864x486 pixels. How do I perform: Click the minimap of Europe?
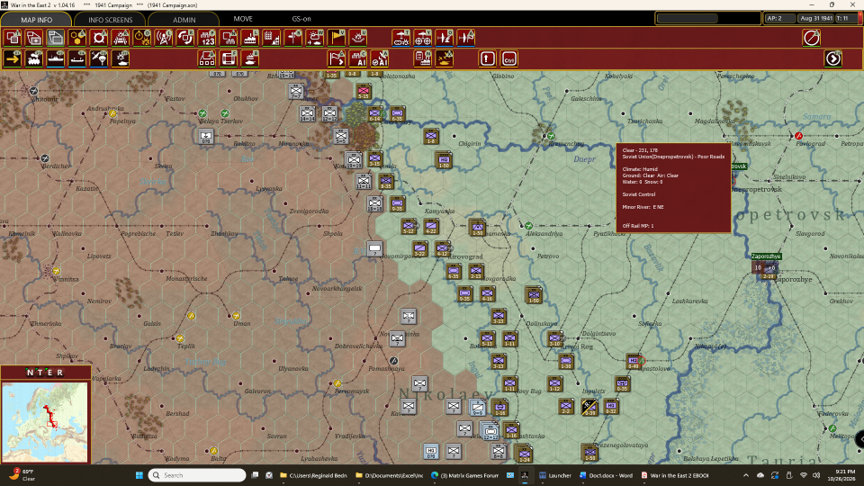(45, 422)
